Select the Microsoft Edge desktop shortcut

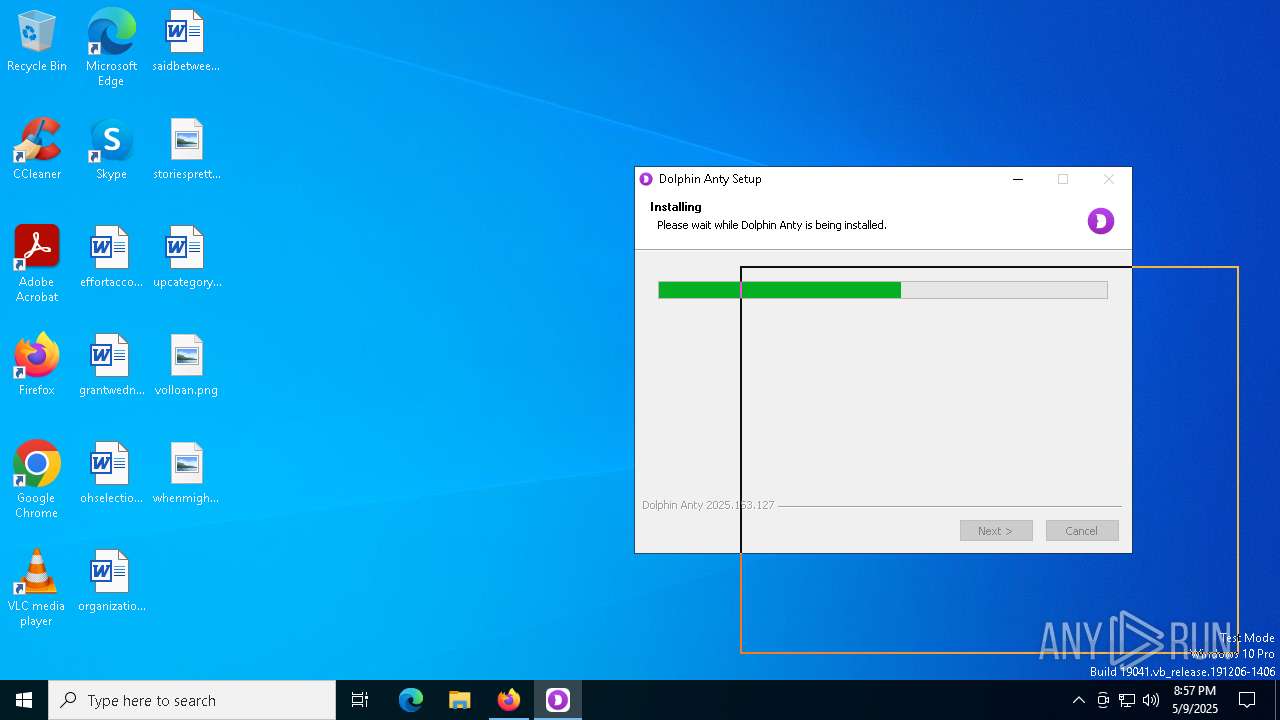111,48
